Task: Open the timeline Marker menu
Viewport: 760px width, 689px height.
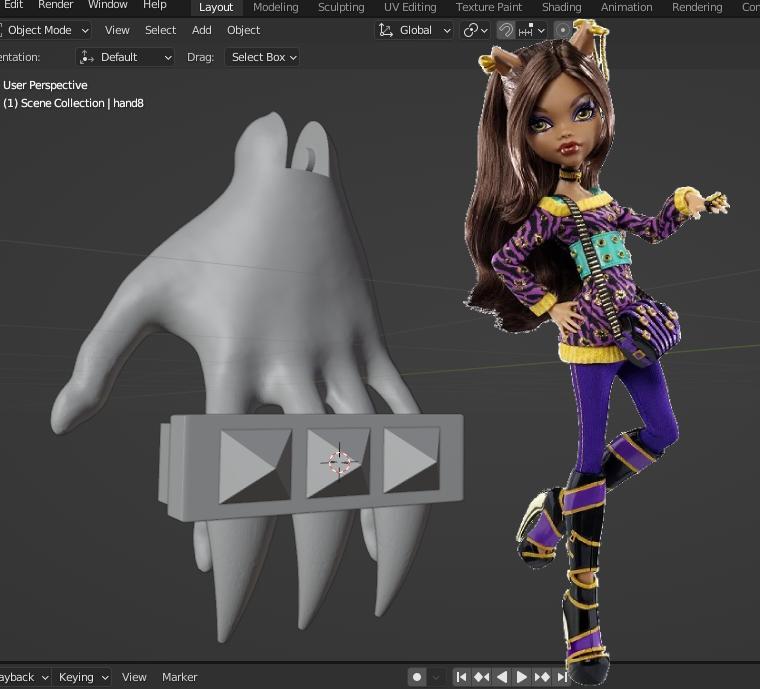Action: pos(179,677)
